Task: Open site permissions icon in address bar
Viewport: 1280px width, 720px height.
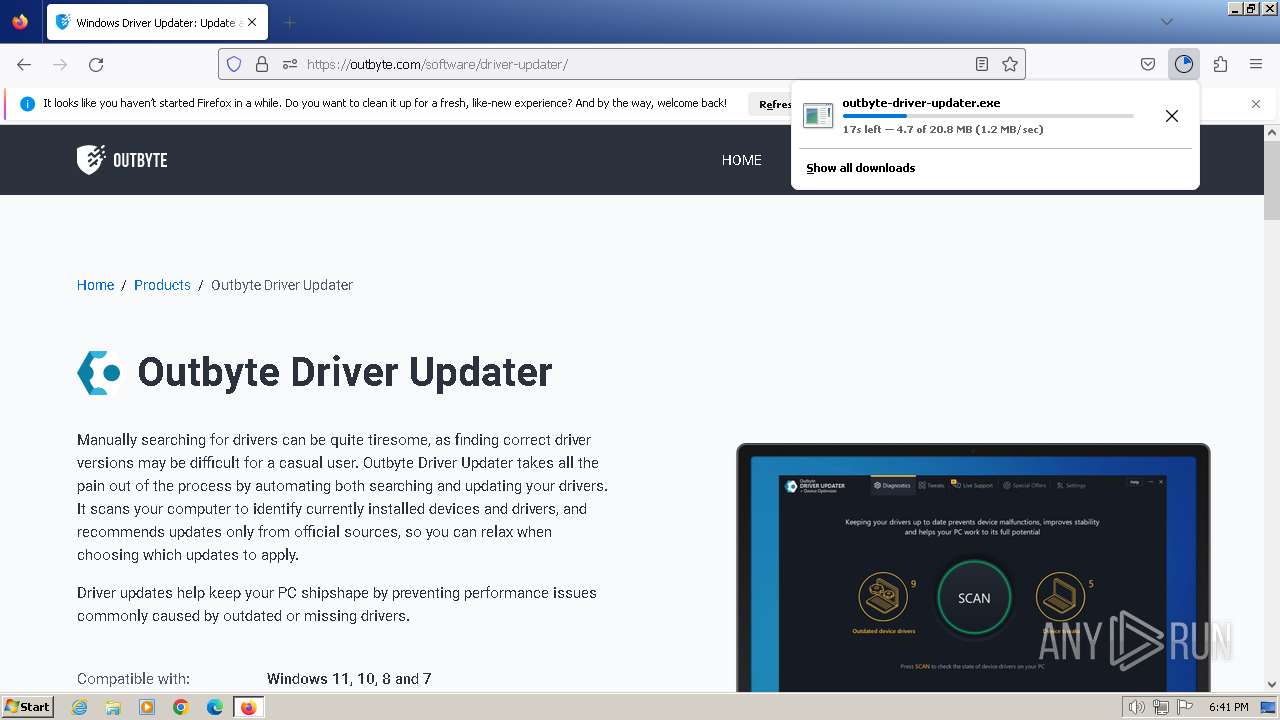Action: click(290, 64)
